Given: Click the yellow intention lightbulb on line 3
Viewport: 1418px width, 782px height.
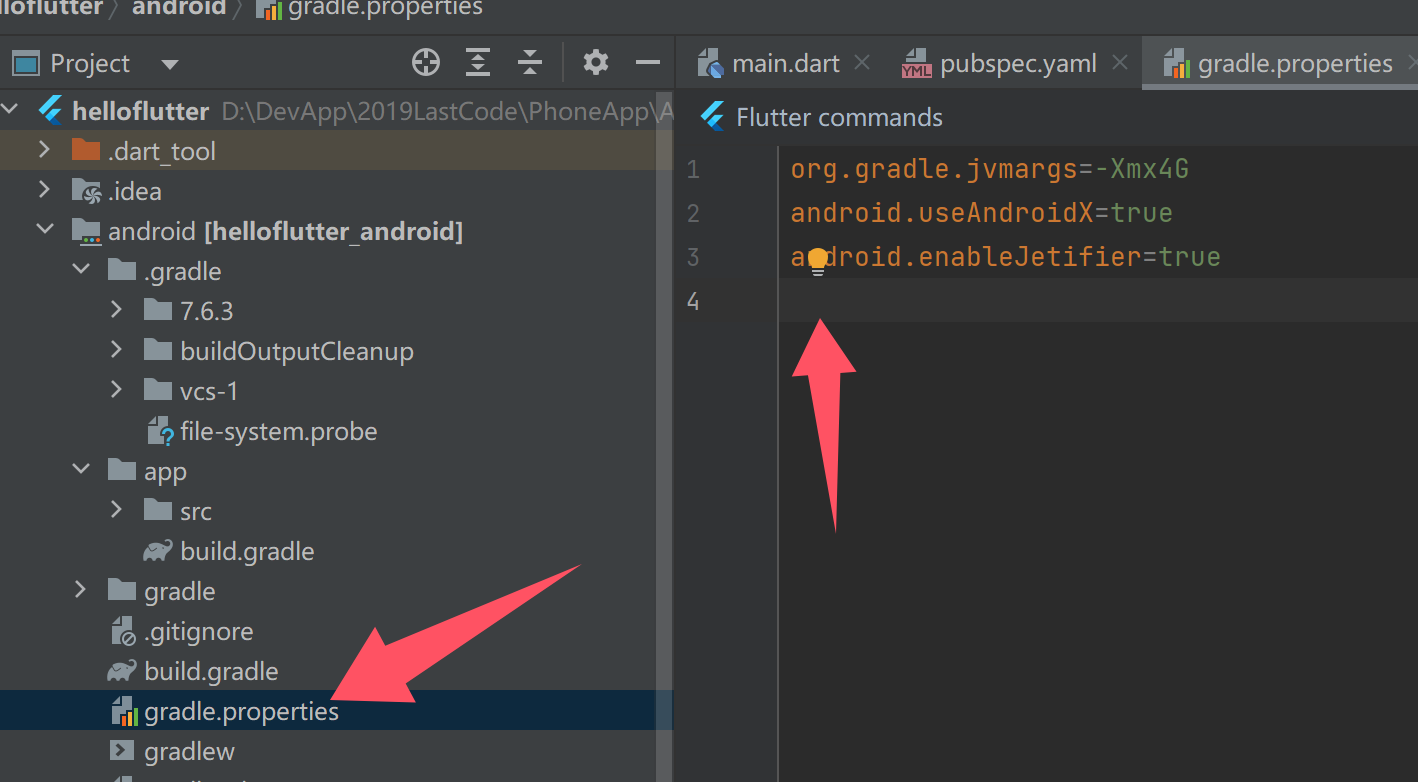Looking at the screenshot, I should [818, 262].
